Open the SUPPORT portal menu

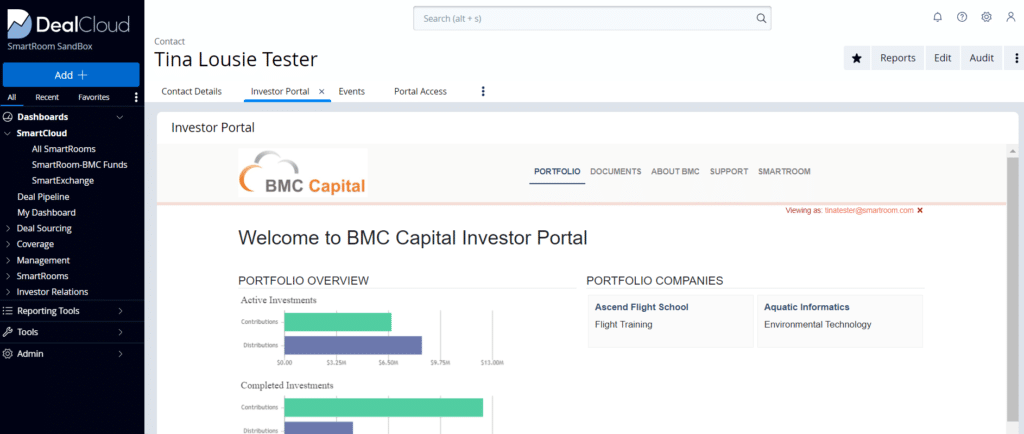coord(729,172)
